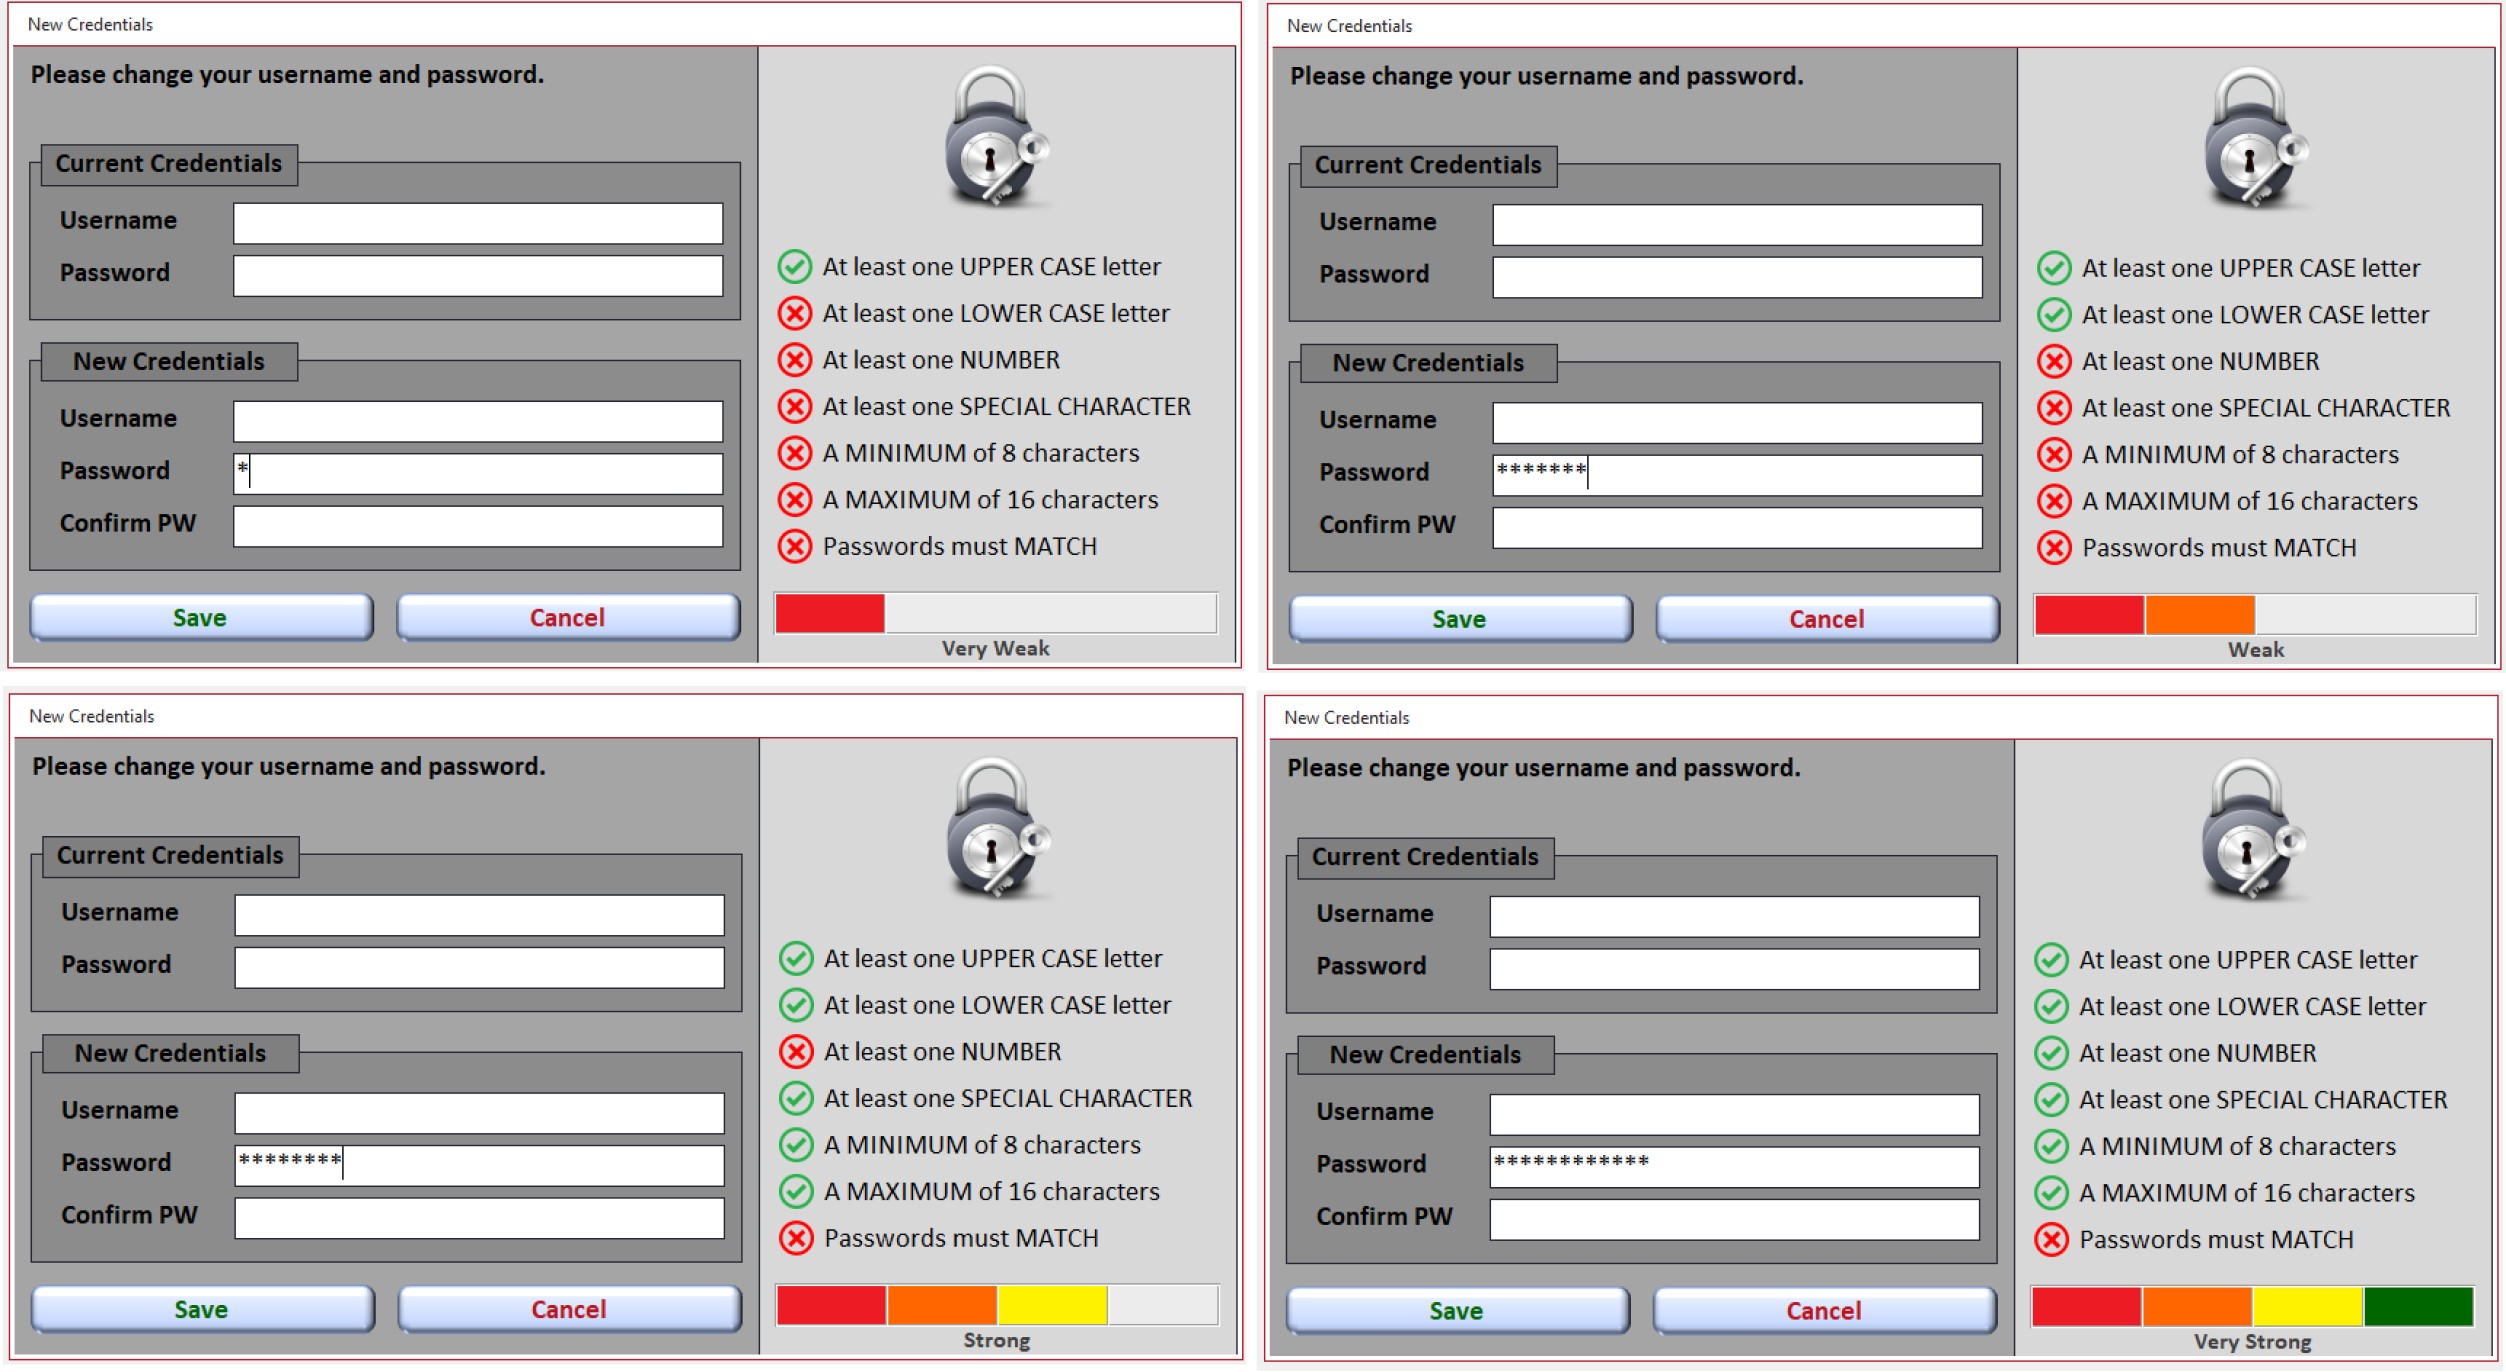
Task: Click the red X beside Passwords must MATCH, Very Strong dialog
Action: click(2051, 1240)
